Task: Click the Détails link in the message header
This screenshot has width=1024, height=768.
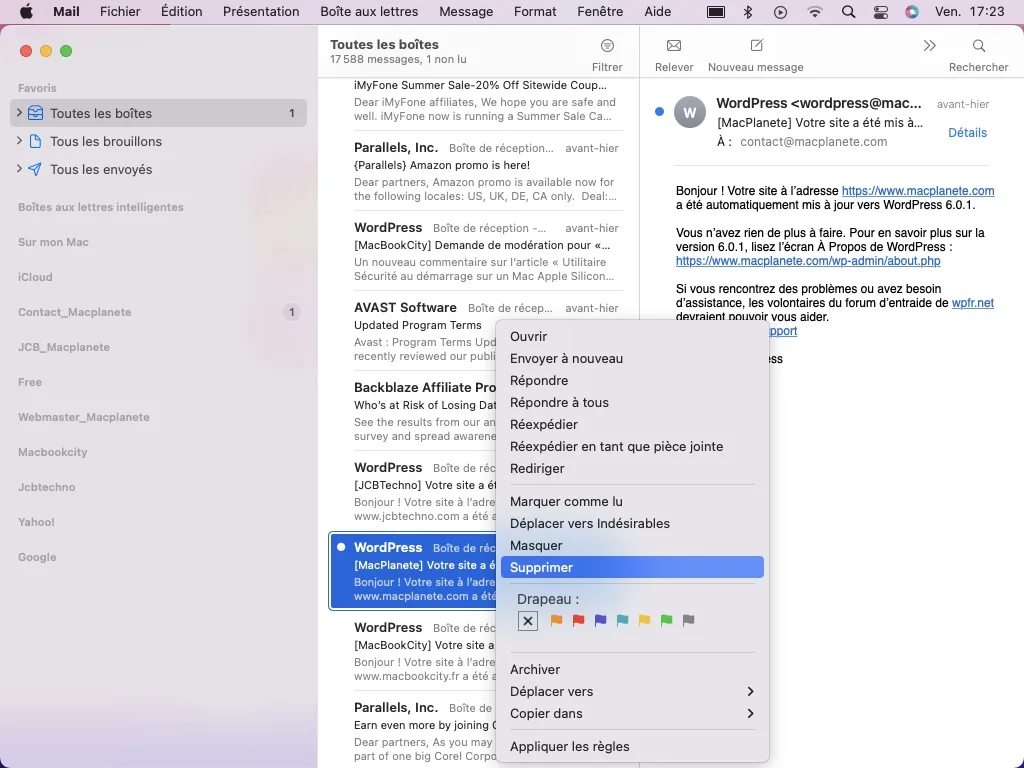Action: (x=966, y=132)
